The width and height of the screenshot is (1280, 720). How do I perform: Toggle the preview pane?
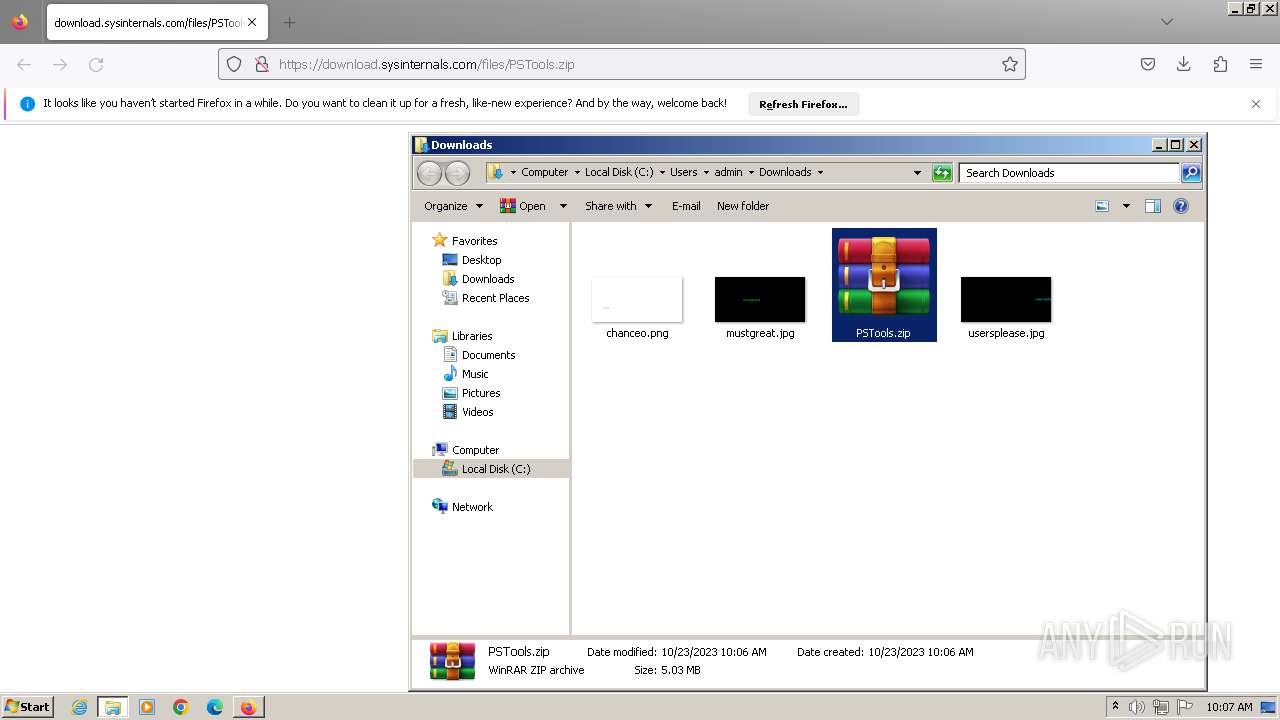[1153, 206]
